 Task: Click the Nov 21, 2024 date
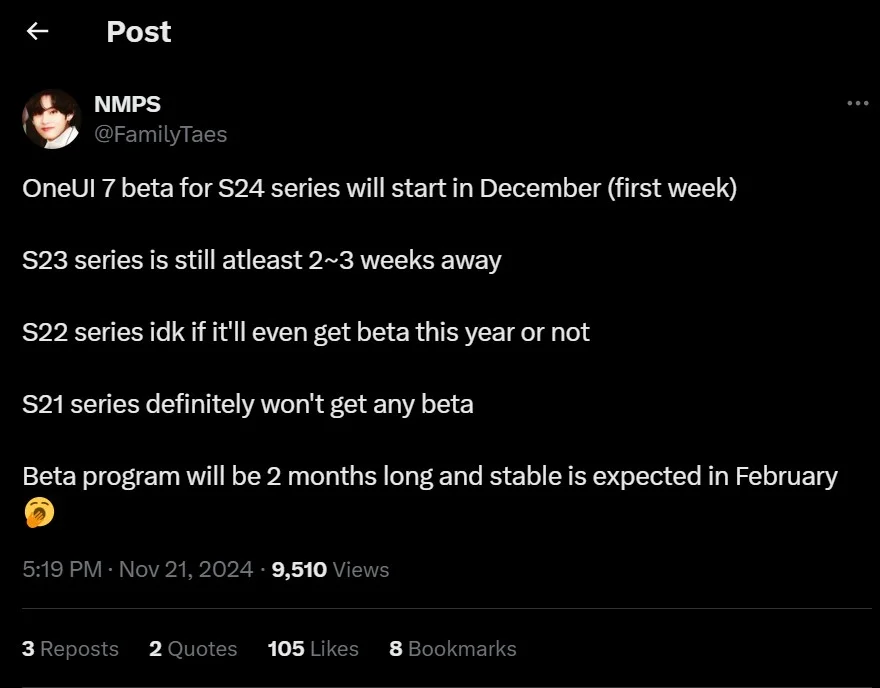click(x=186, y=569)
